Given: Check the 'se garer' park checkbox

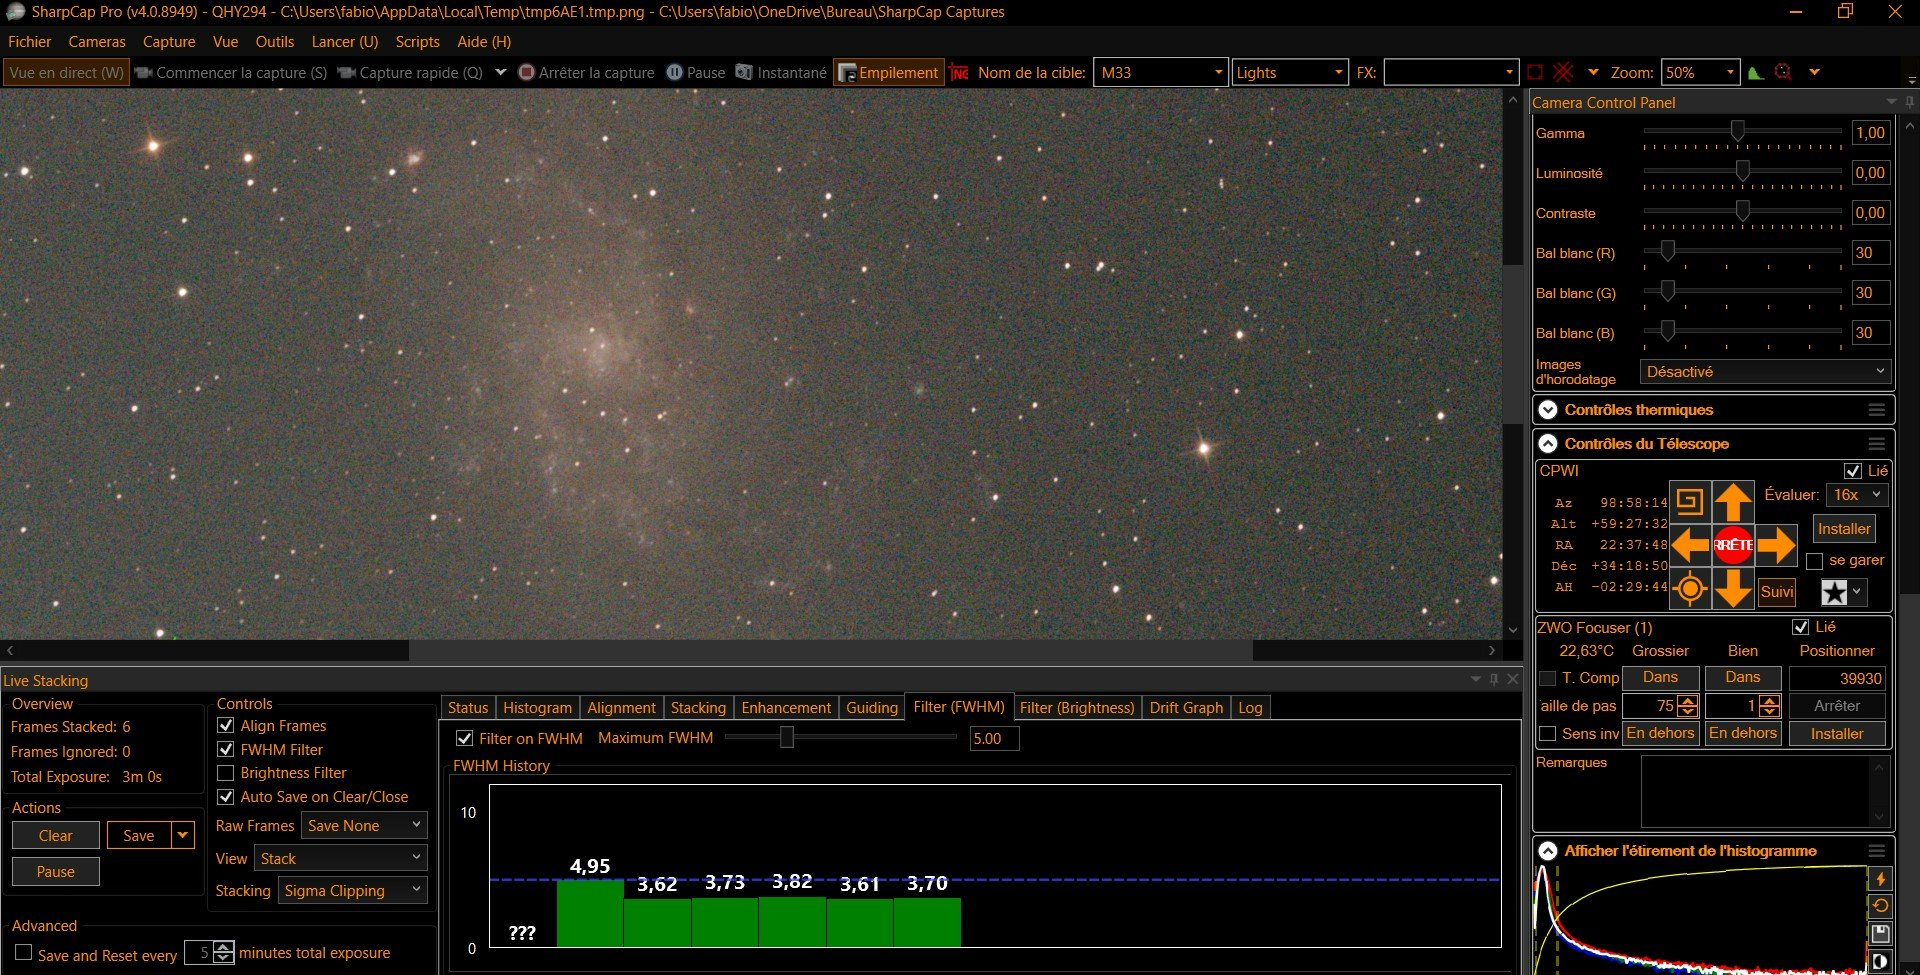Looking at the screenshot, I should pos(1815,561).
